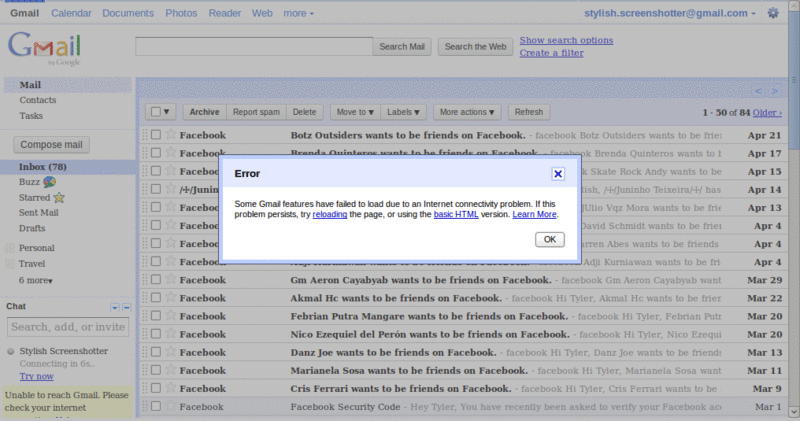Star the Cris Ferrari email

tap(171, 388)
